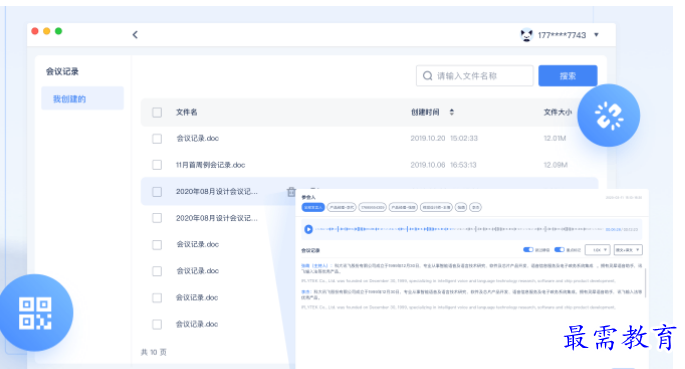Focus the 请输入文件名称 search field
Image resolution: width=685 pixels, height=369 pixels.
(x=475, y=76)
